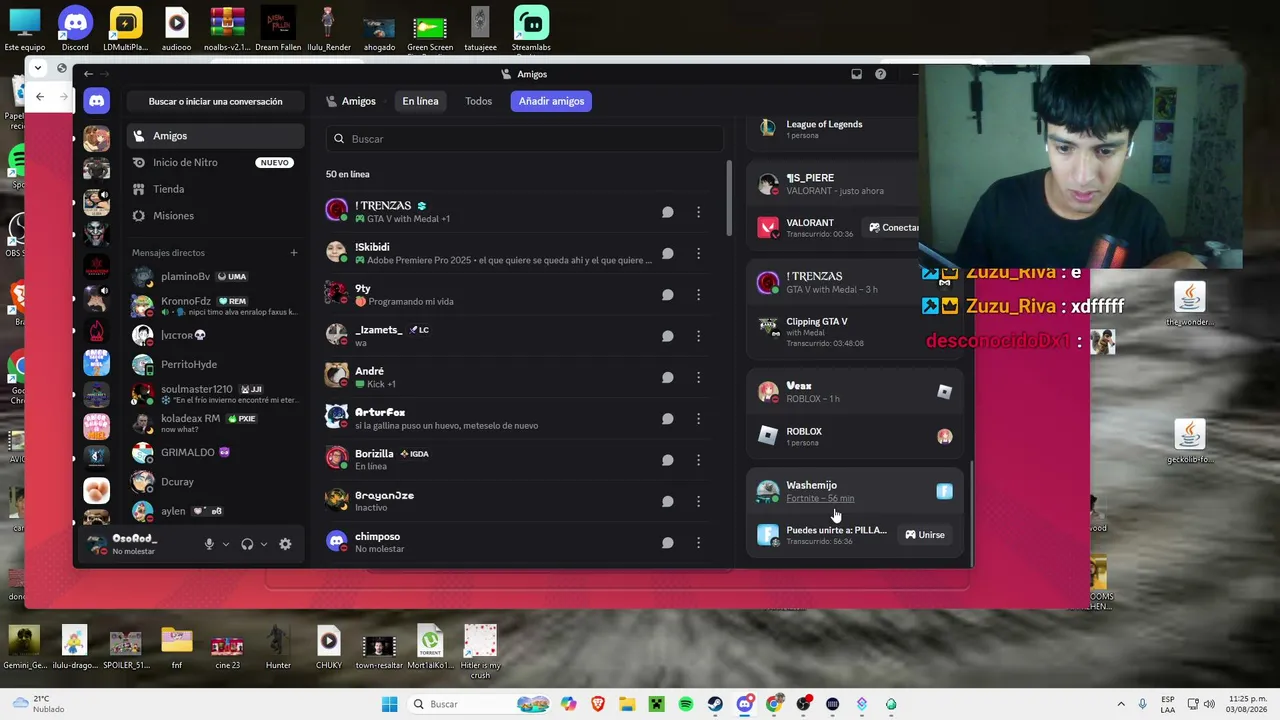Click Buscar o iniciar una conversación

215,101
